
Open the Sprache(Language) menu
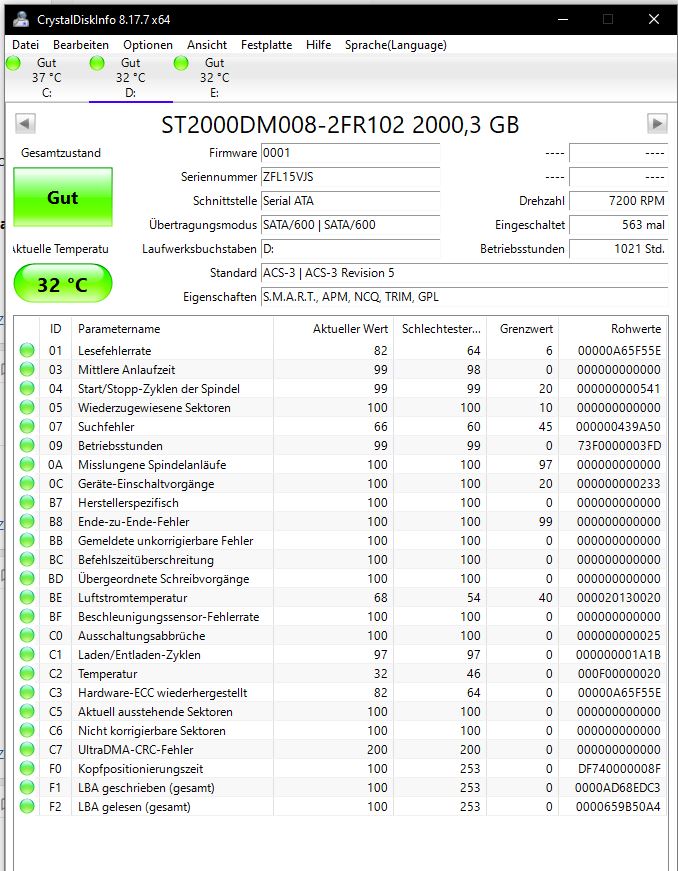(395, 45)
